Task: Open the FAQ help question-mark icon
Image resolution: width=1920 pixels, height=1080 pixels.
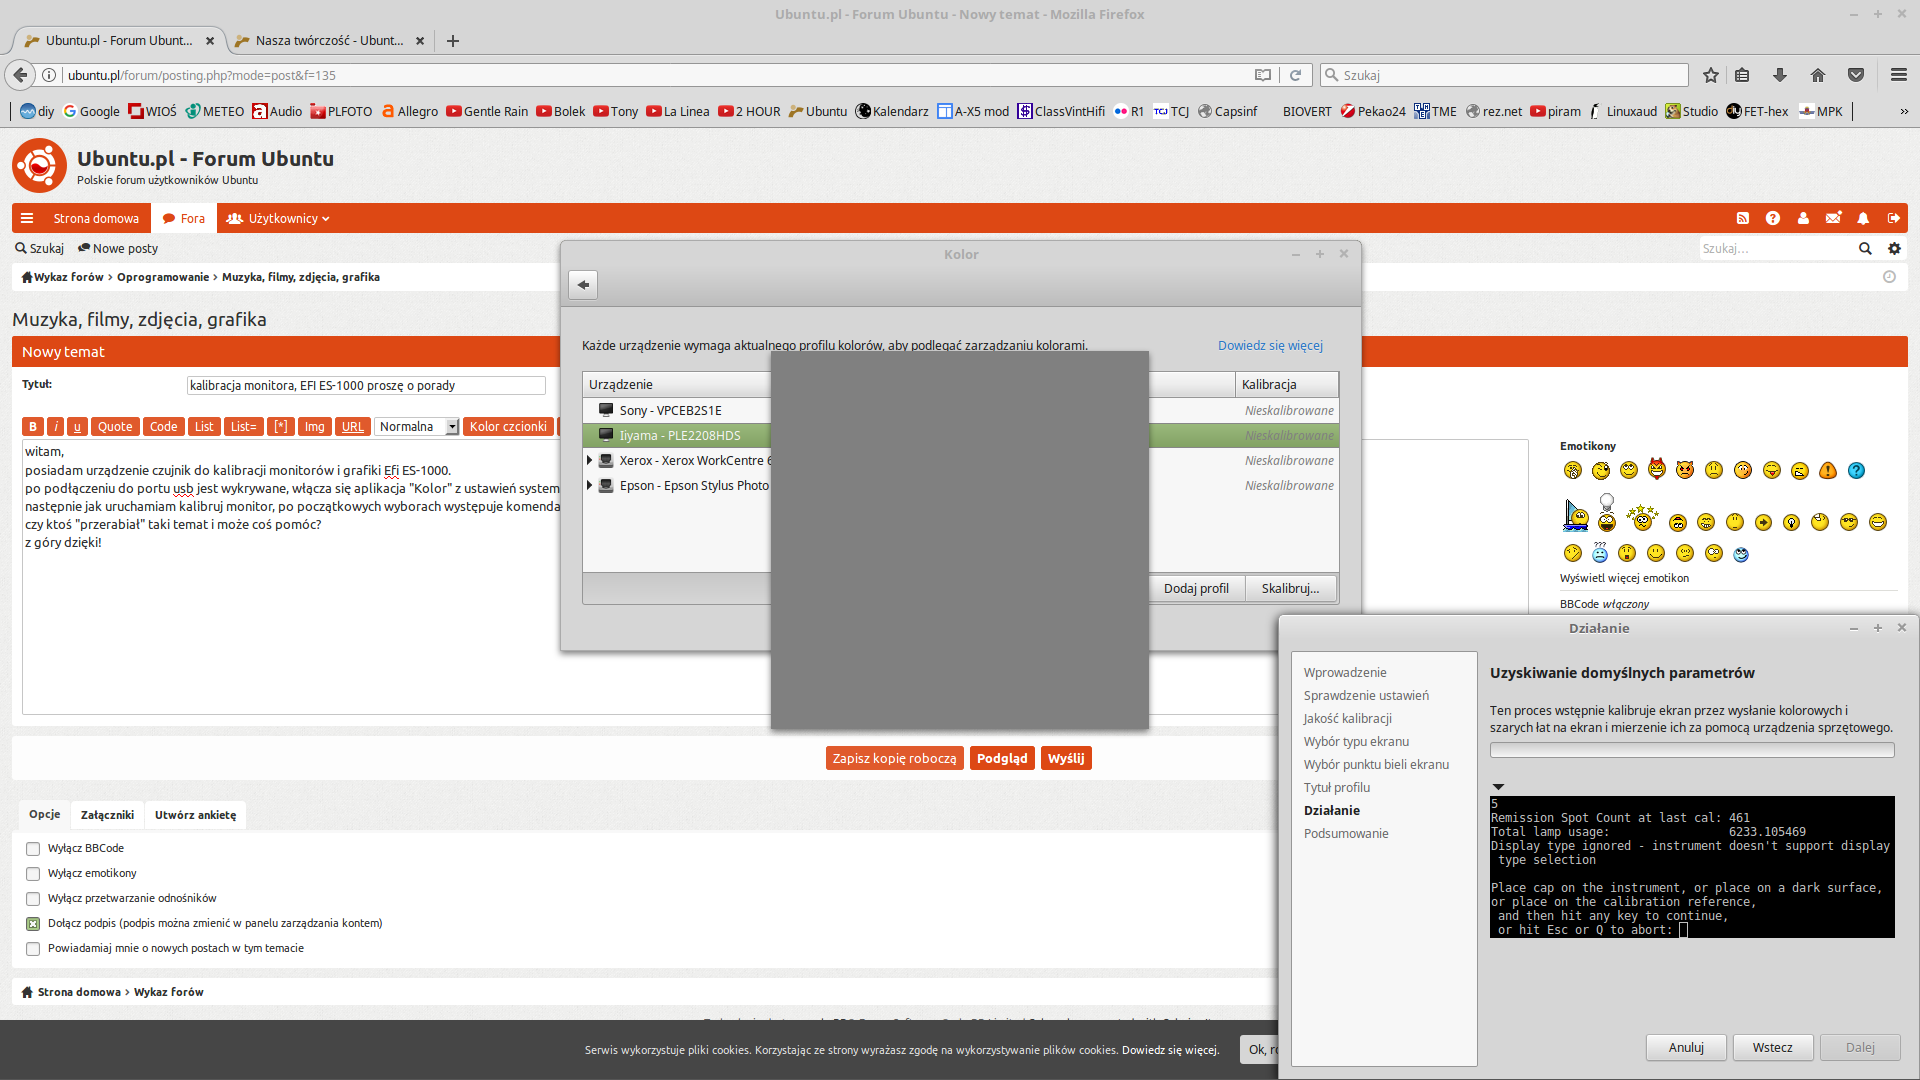Action: (1773, 218)
